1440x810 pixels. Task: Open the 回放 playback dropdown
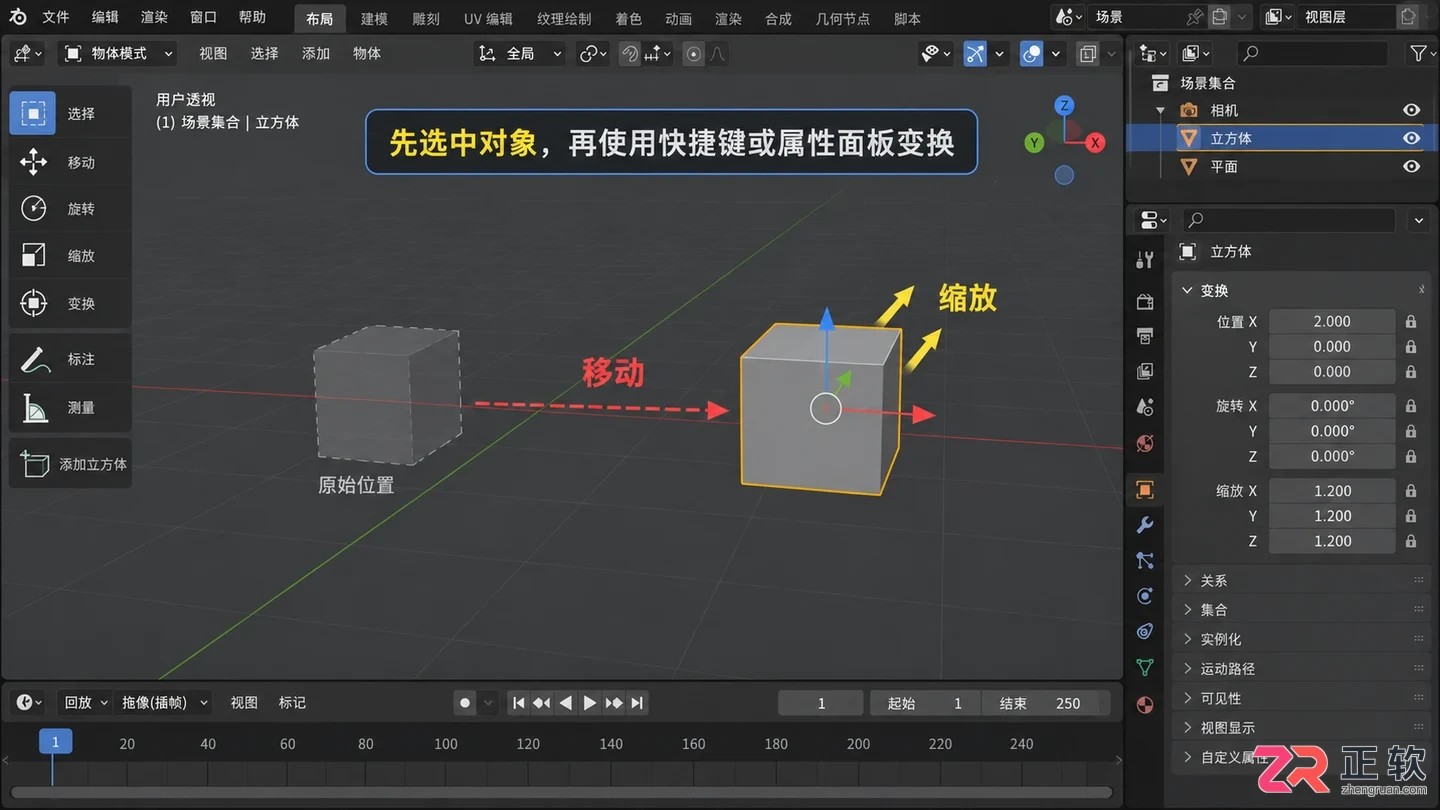pos(85,703)
